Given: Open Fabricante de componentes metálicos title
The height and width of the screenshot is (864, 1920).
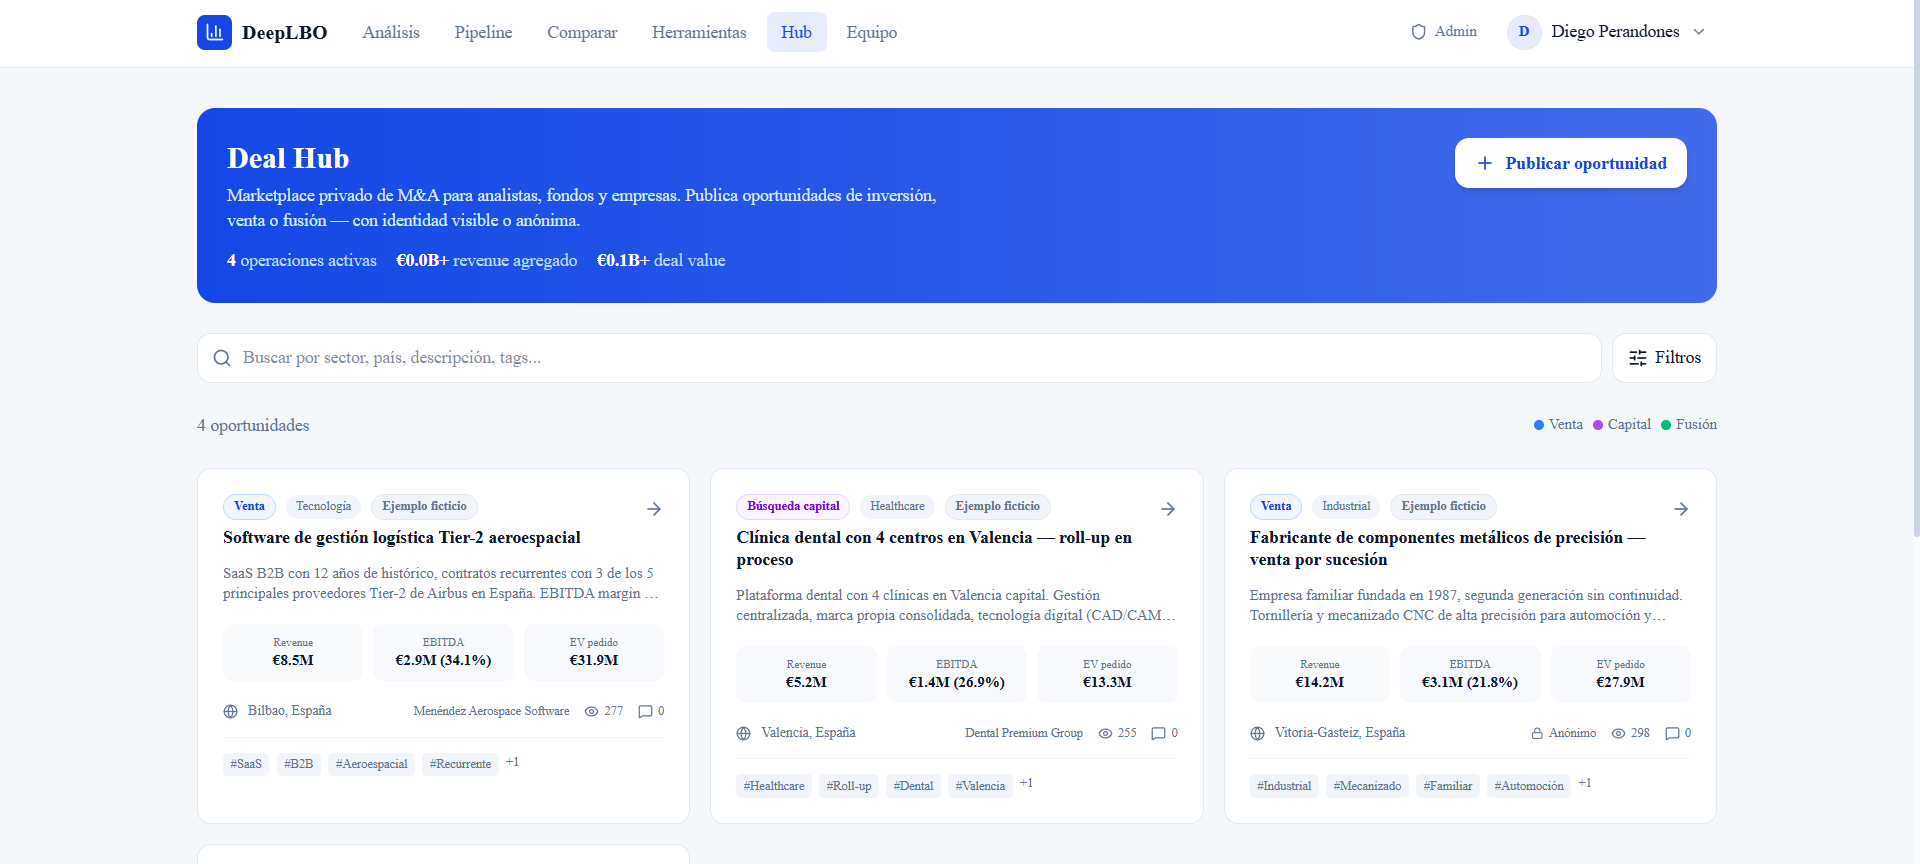Looking at the screenshot, I should pyautogui.click(x=1447, y=549).
